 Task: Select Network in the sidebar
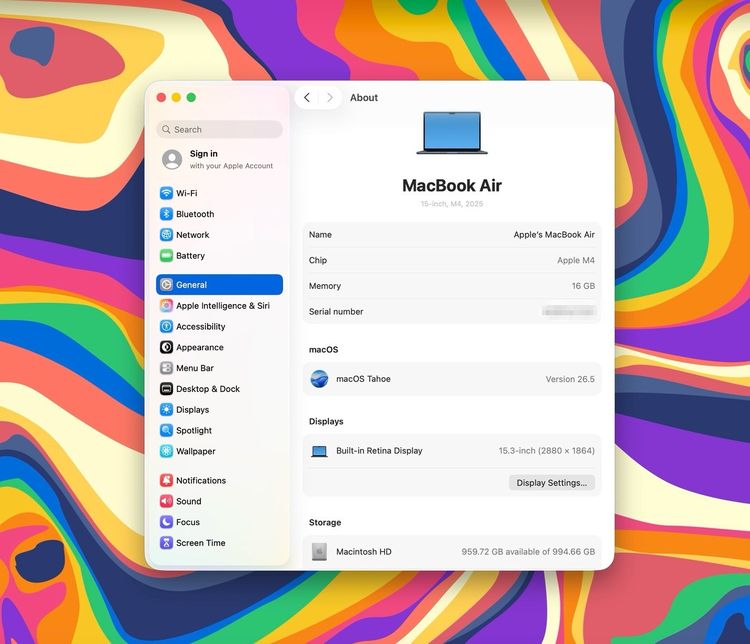click(x=220, y=235)
